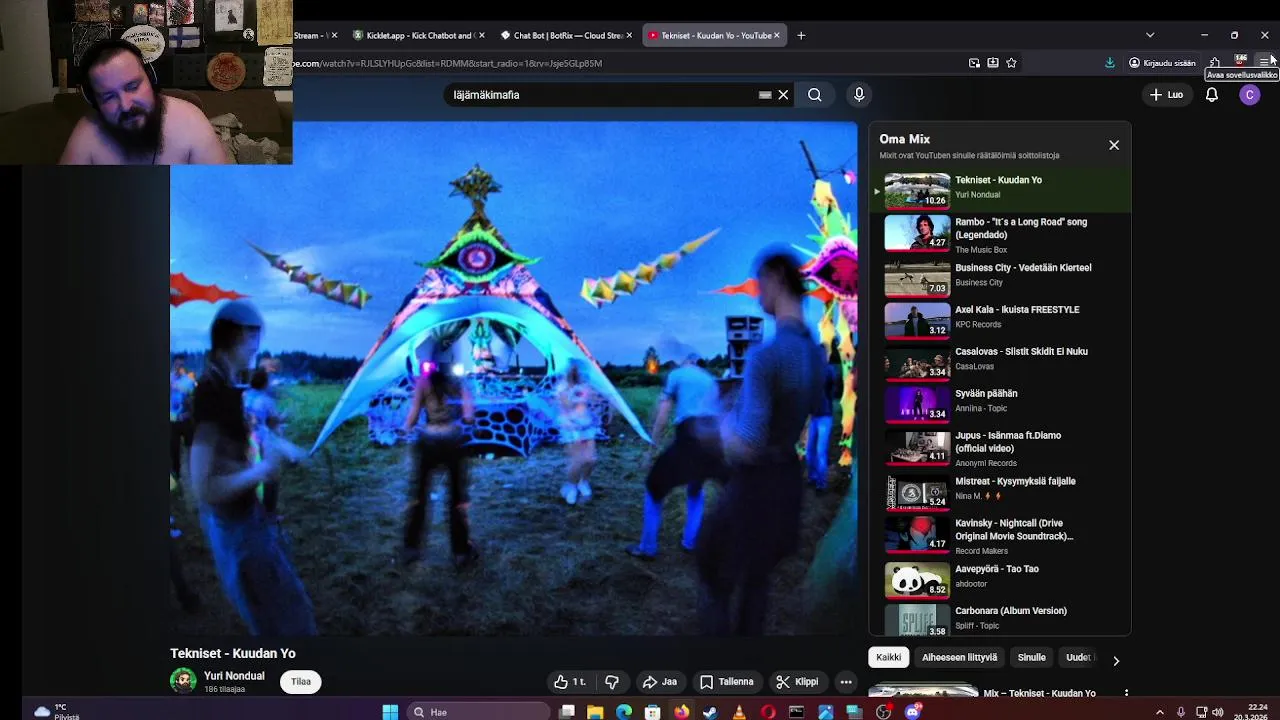Select the Sinulle filter chip
The image size is (1280, 720).
(1031, 657)
